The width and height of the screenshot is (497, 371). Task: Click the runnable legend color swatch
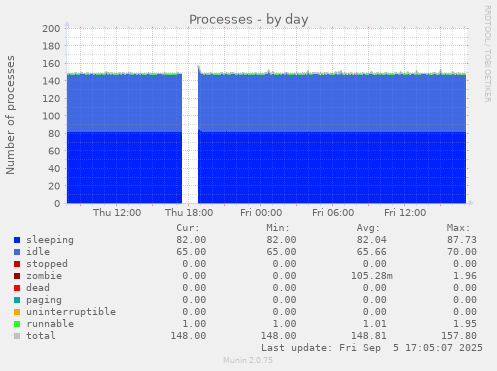pos(17,324)
